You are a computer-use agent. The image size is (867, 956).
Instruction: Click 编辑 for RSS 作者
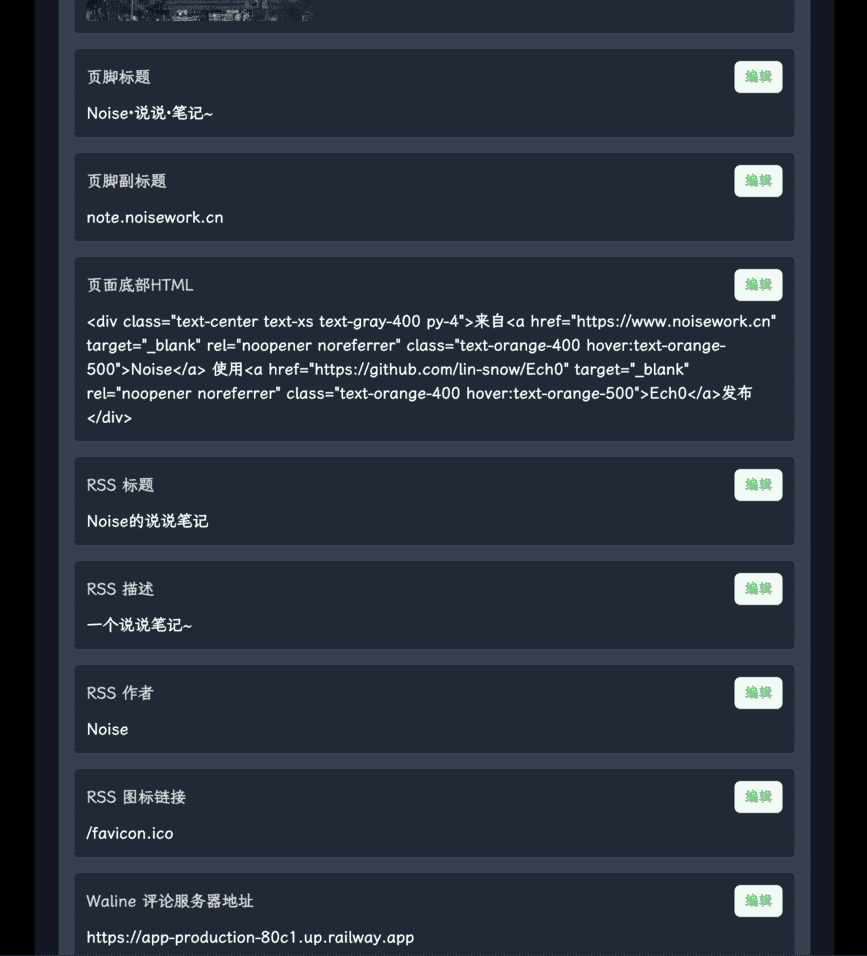758,693
